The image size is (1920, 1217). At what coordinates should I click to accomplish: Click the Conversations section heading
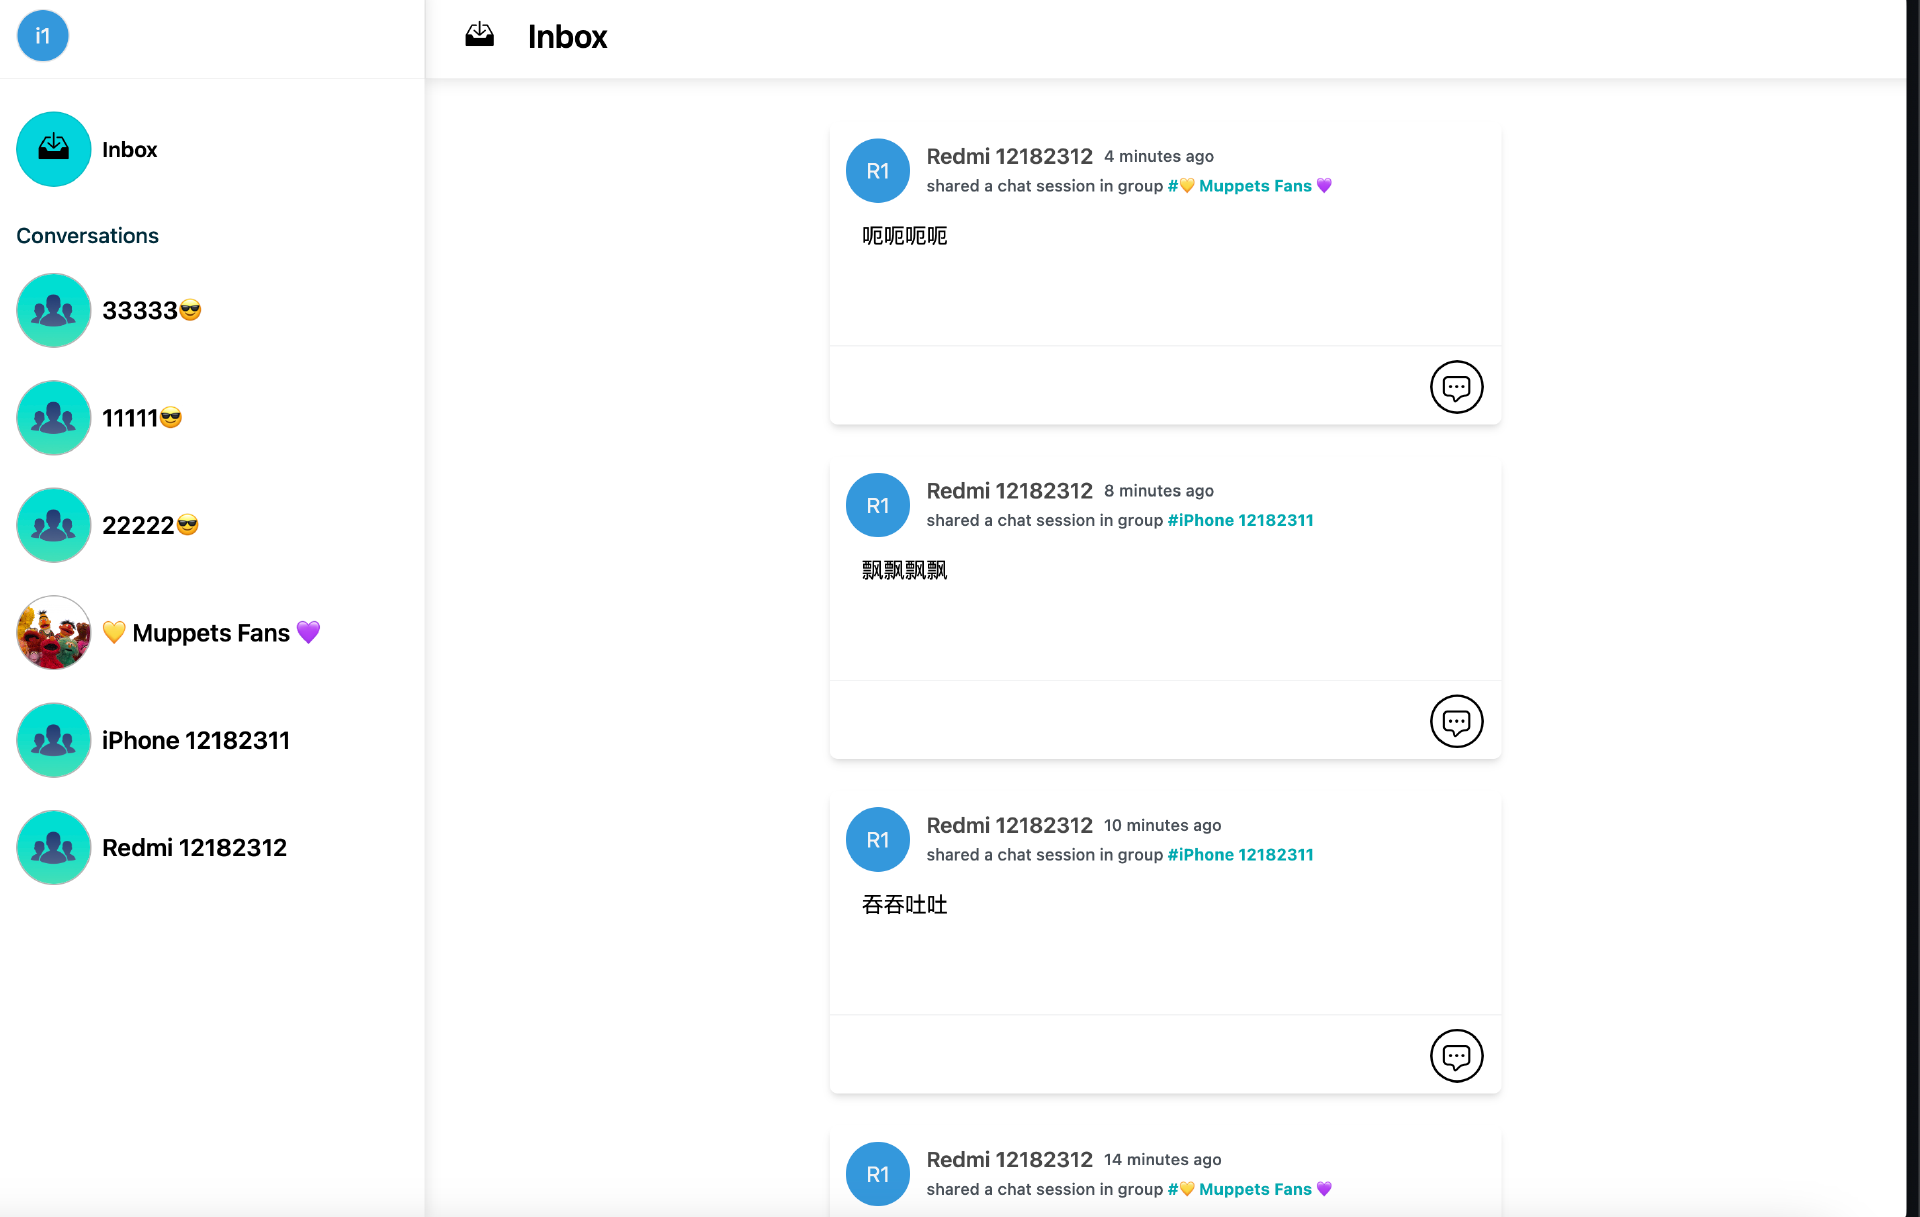(x=87, y=235)
